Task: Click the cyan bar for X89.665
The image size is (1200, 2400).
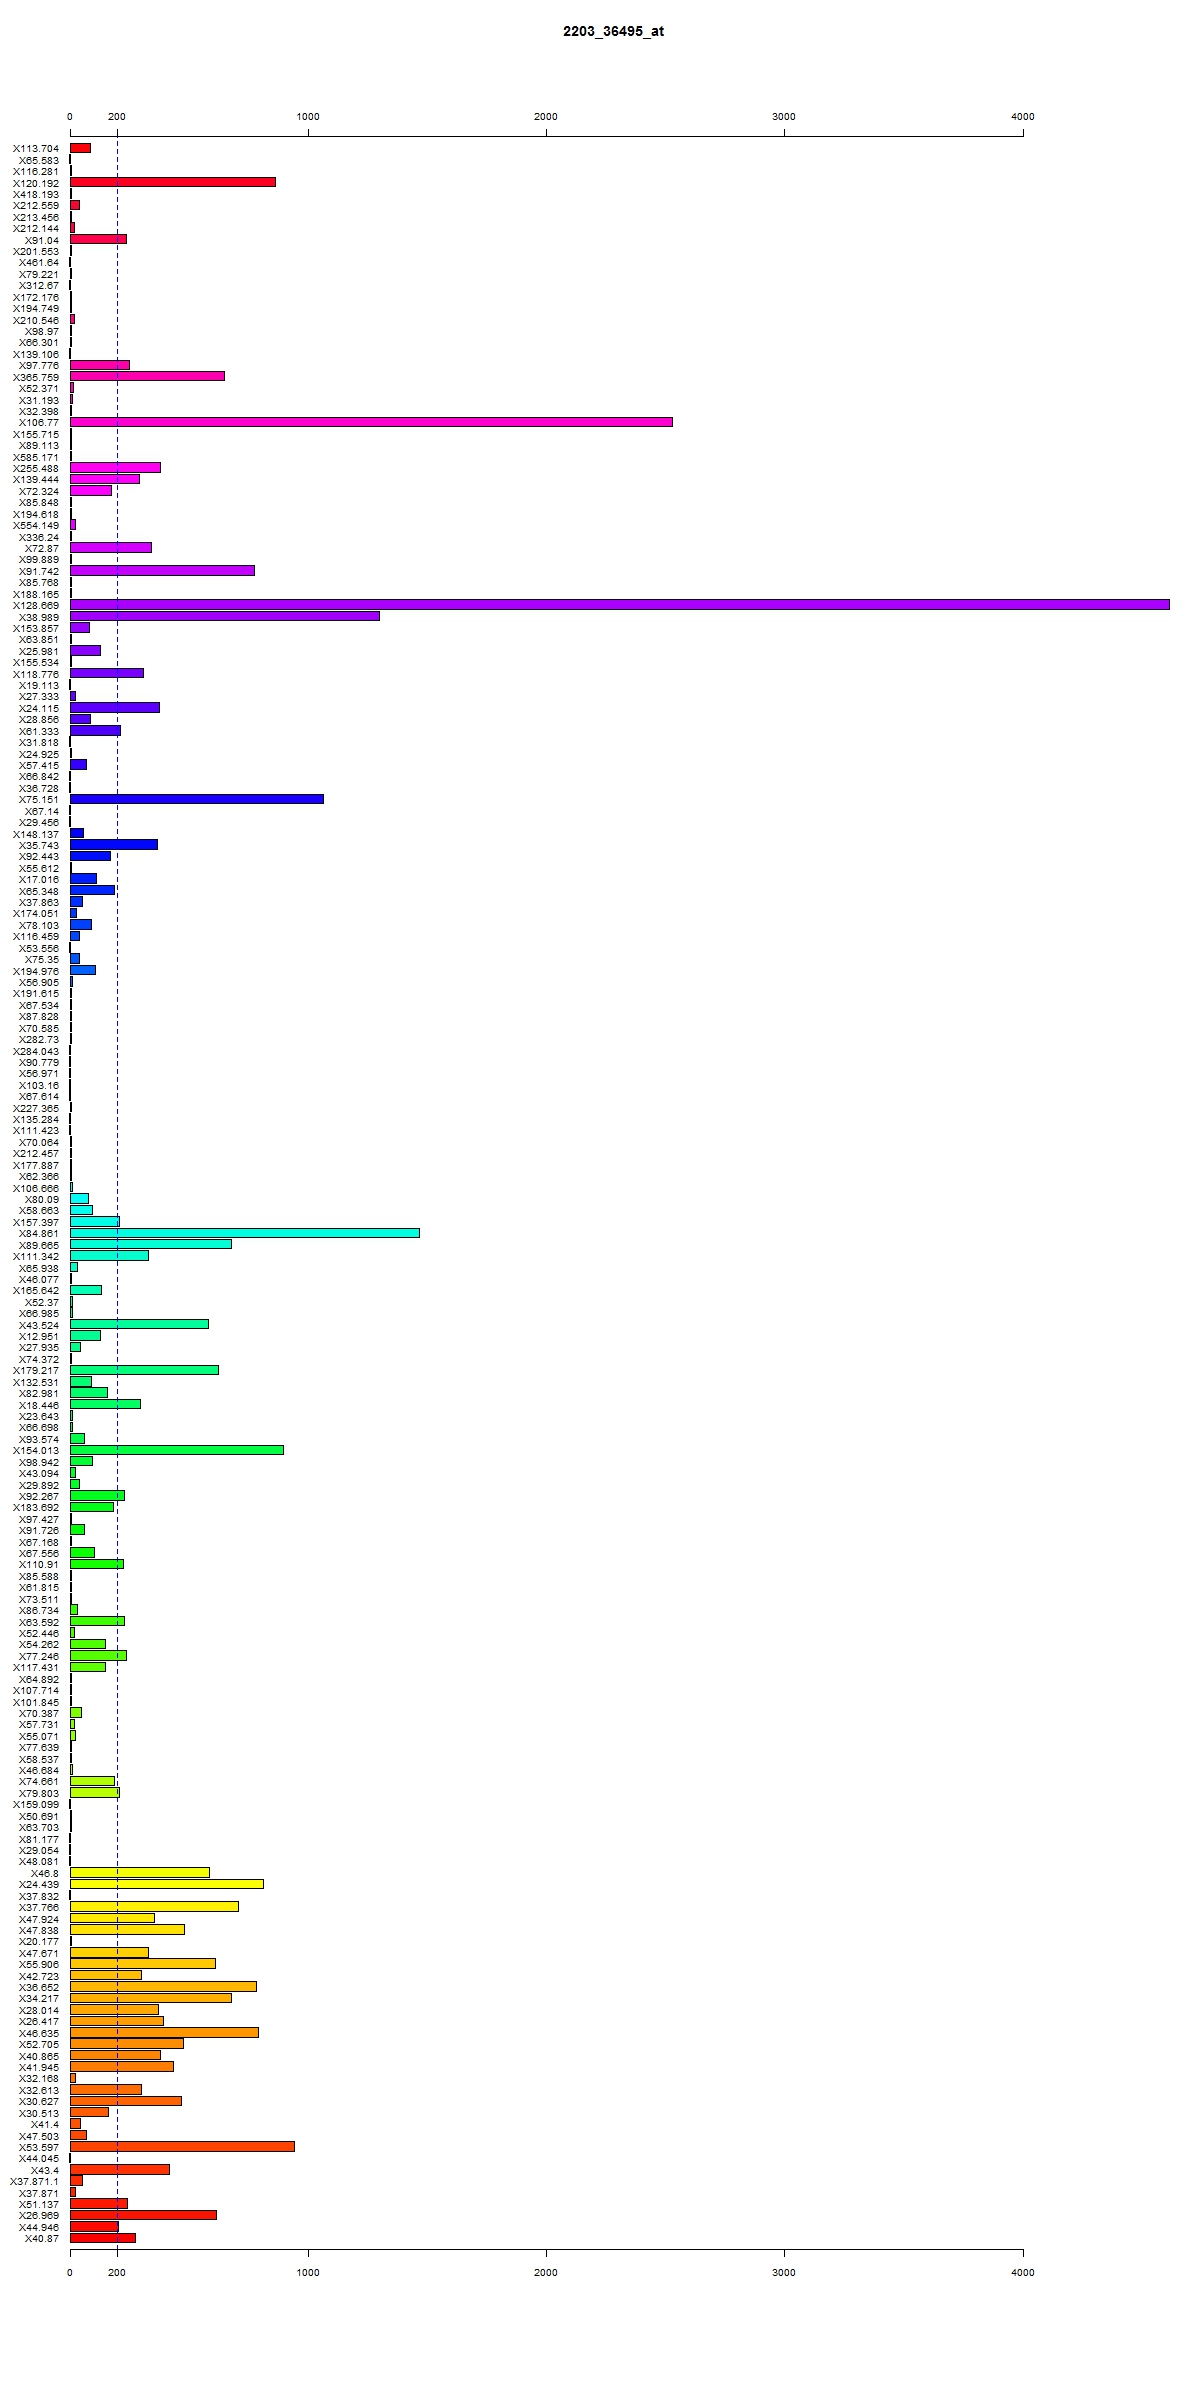Action: click(151, 1244)
